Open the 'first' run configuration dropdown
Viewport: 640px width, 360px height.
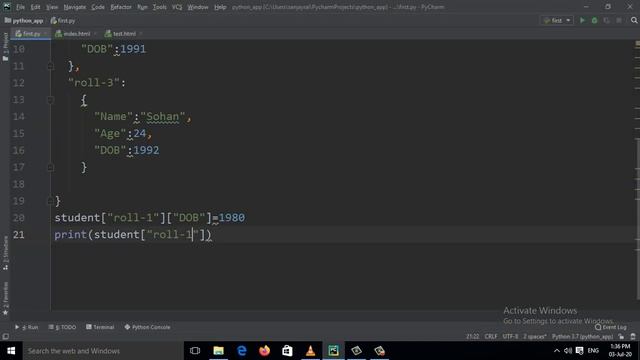[x=557, y=20]
